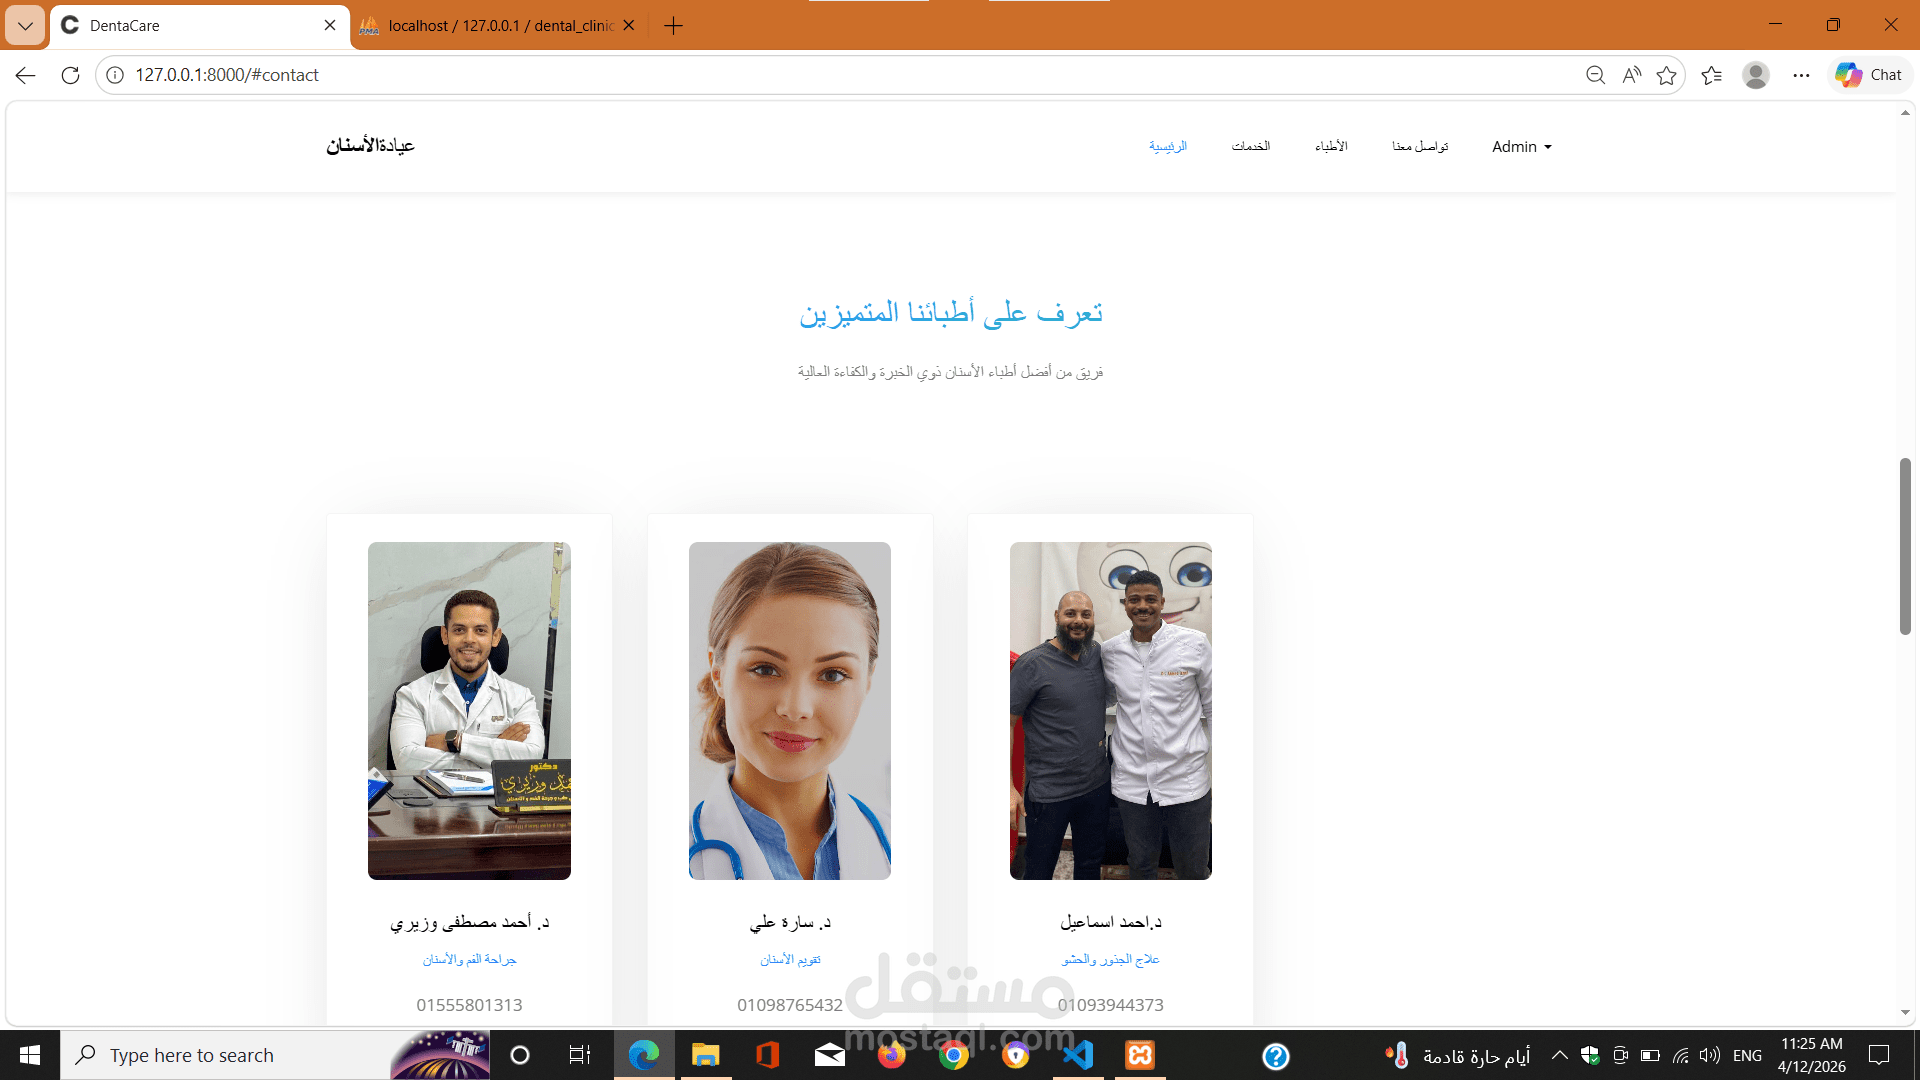Open a new browser tab

(x=674, y=26)
